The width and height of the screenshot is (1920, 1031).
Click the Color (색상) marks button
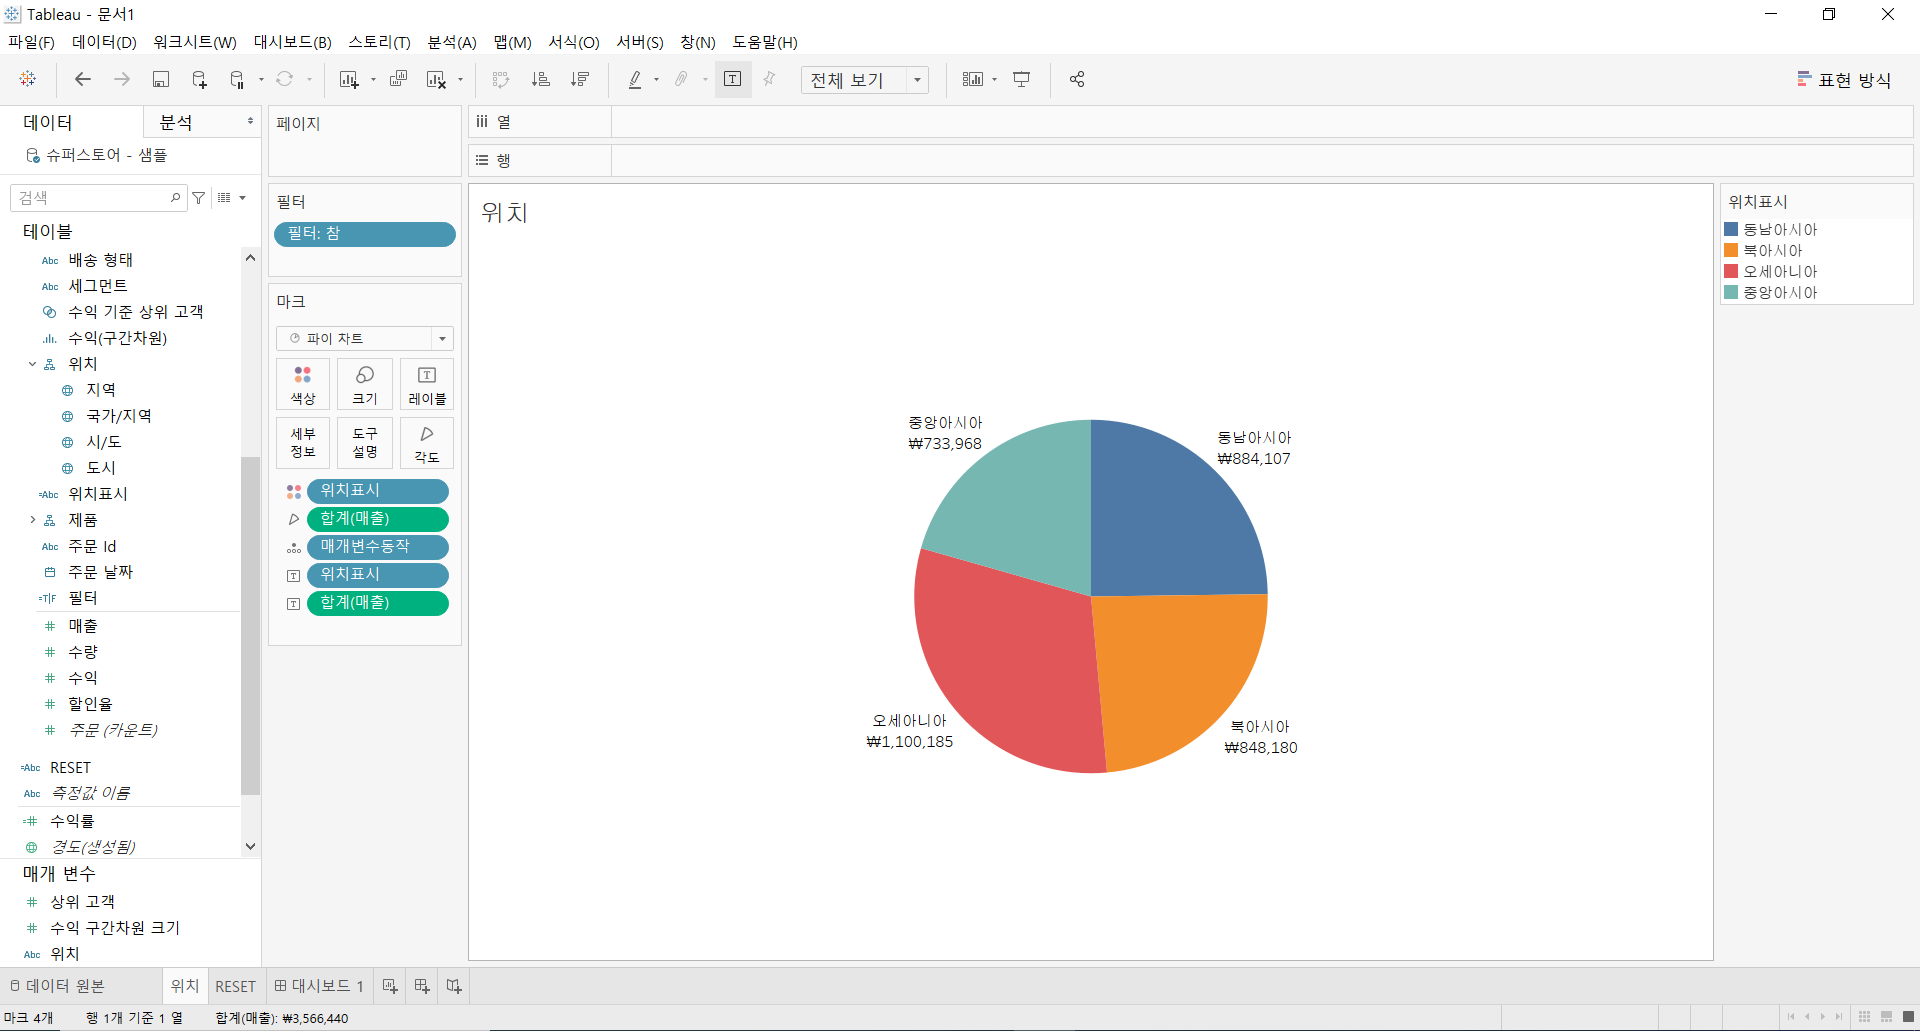click(x=303, y=384)
